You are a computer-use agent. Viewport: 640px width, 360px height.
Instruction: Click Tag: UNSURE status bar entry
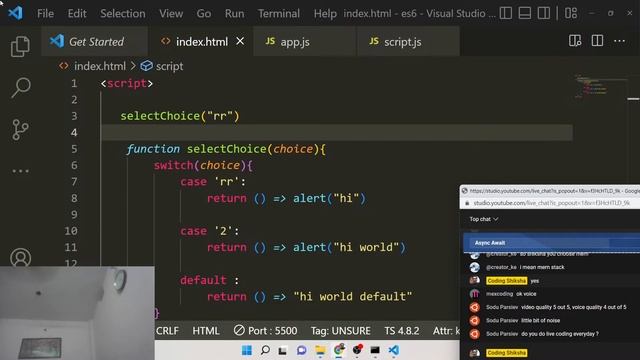[x=340, y=331]
